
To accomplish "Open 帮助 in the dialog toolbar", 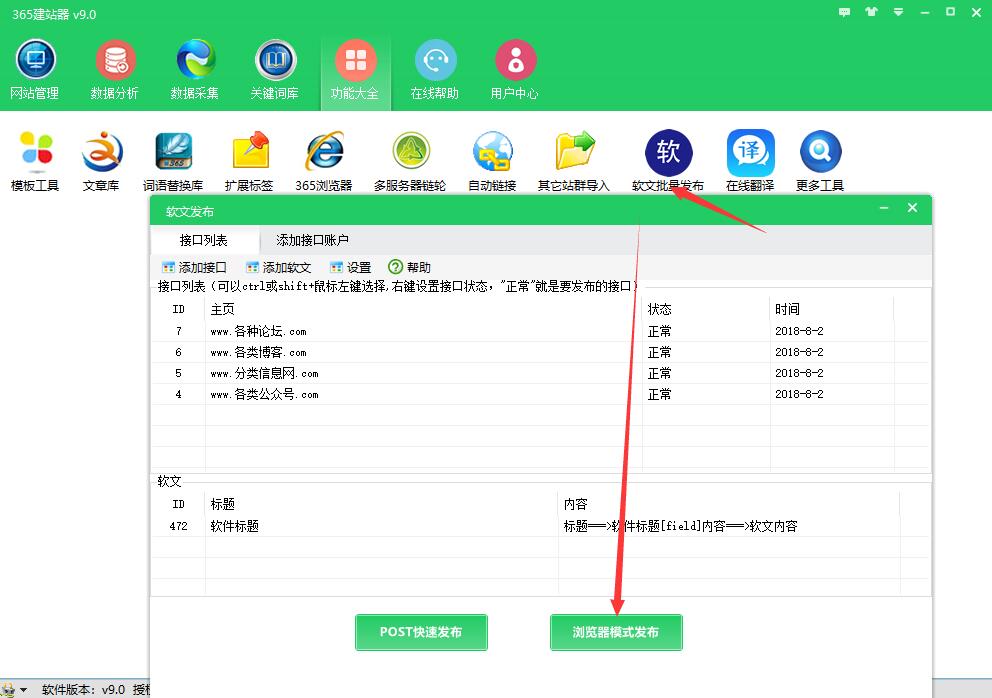I will click(x=409, y=268).
